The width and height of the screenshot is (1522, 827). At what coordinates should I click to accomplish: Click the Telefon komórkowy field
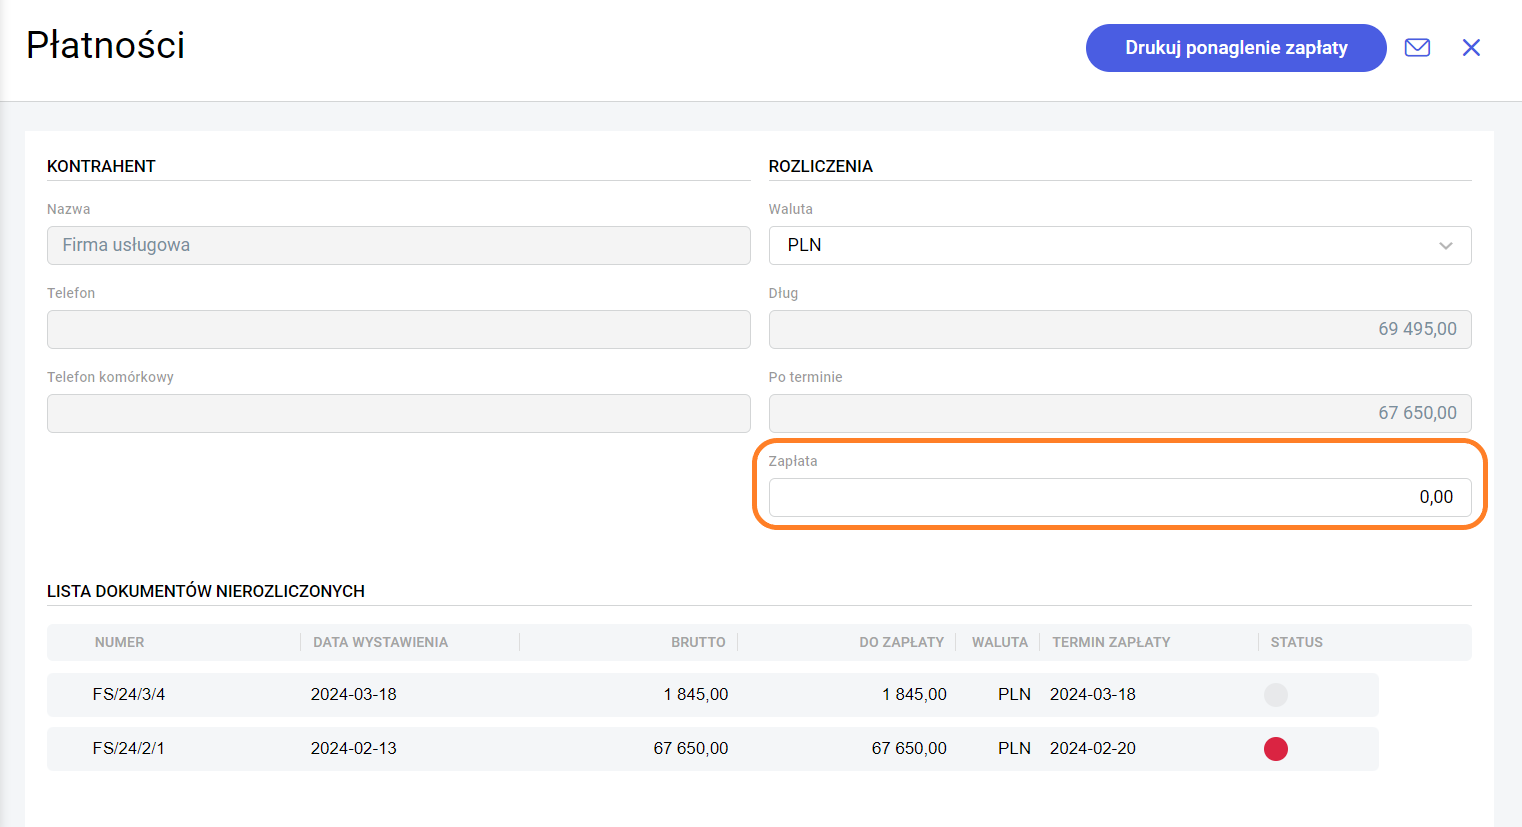pos(398,413)
